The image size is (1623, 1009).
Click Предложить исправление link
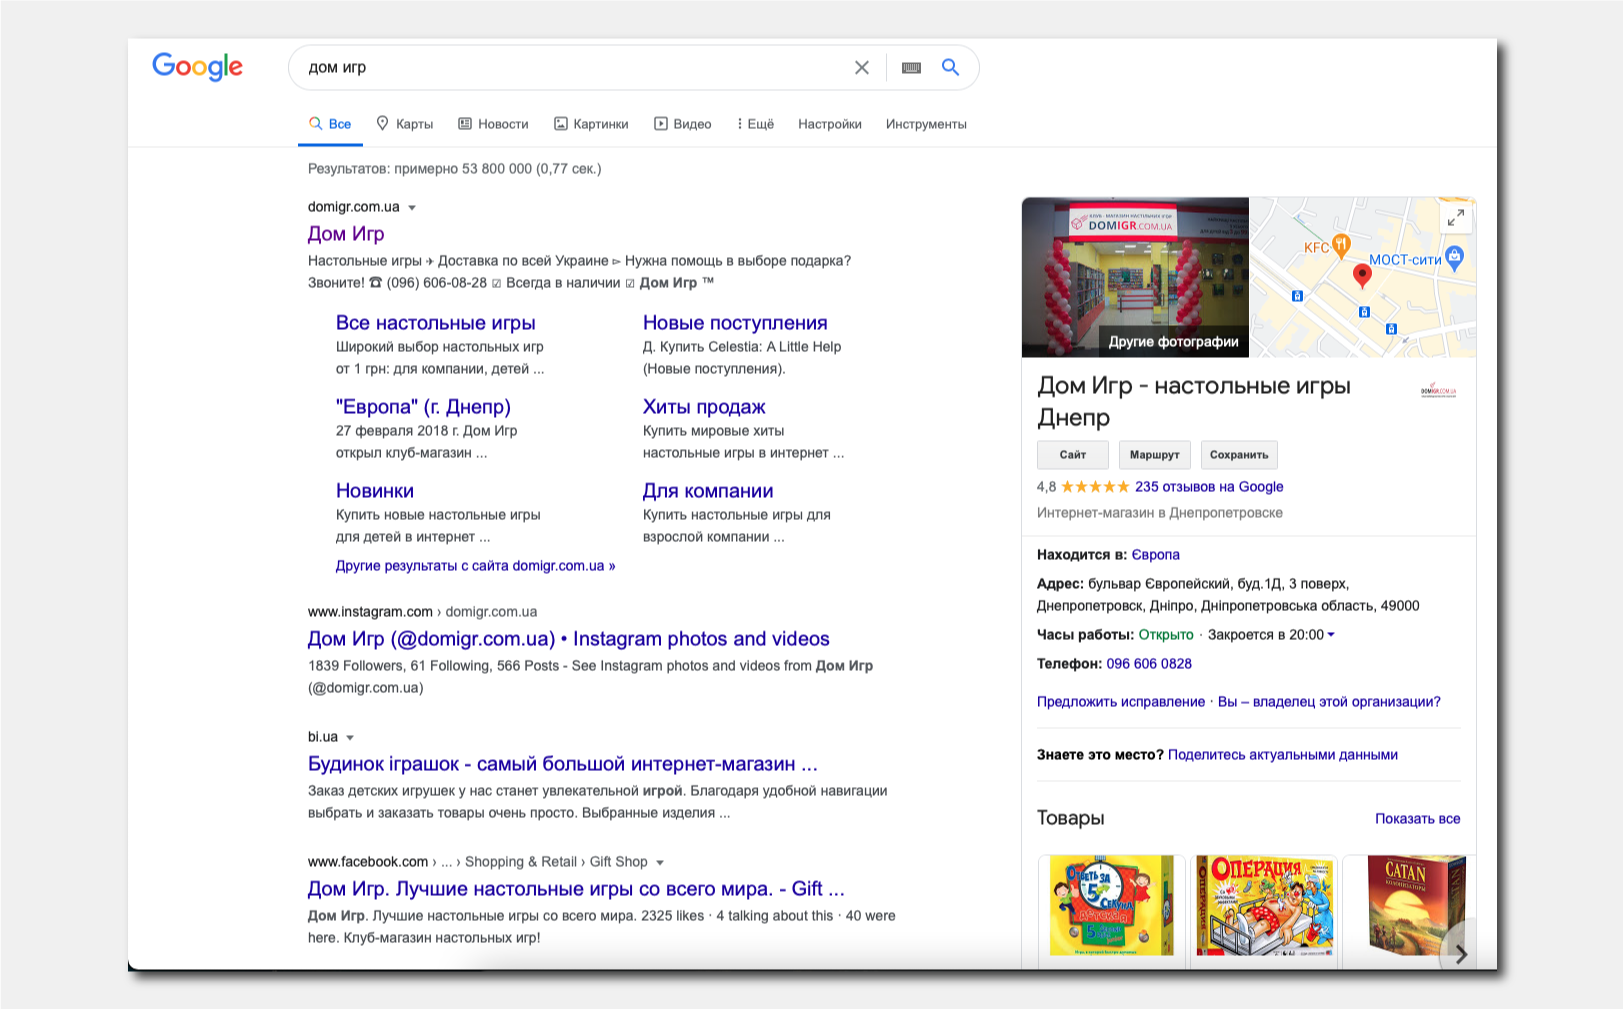(x=1121, y=702)
